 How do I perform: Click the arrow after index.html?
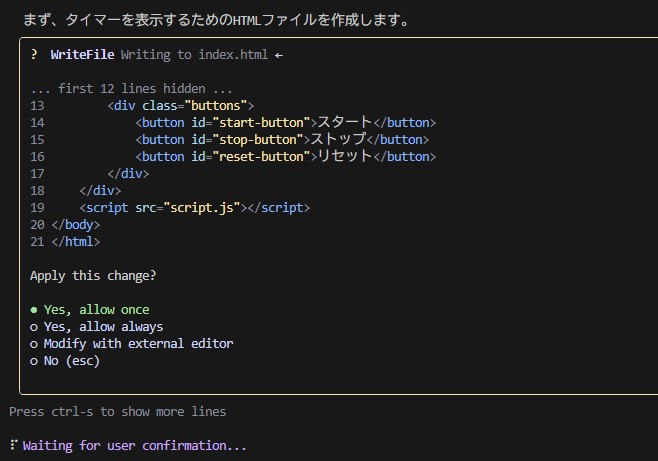point(279,55)
